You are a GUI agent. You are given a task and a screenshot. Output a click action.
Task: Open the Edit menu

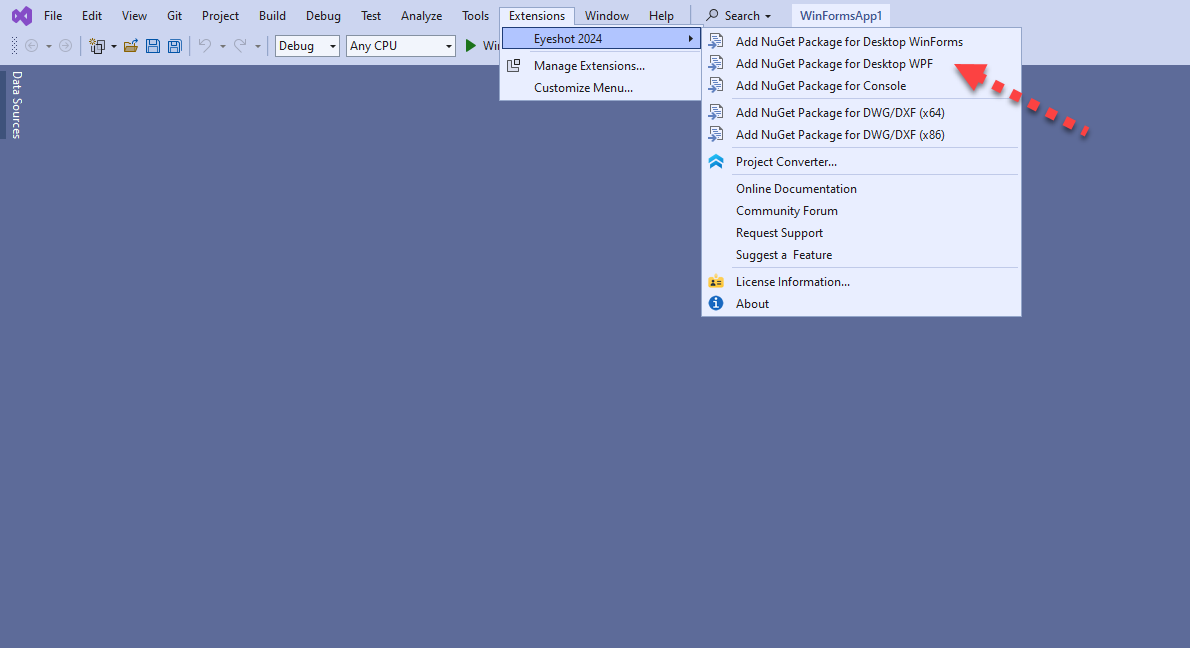coord(92,15)
